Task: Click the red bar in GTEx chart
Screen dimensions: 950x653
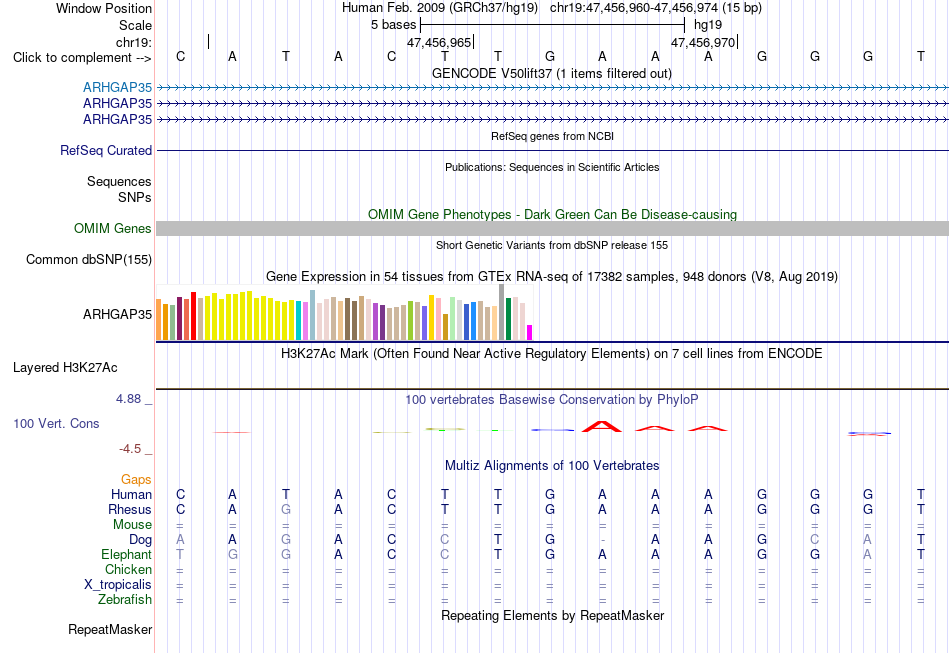Action: coord(194,316)
